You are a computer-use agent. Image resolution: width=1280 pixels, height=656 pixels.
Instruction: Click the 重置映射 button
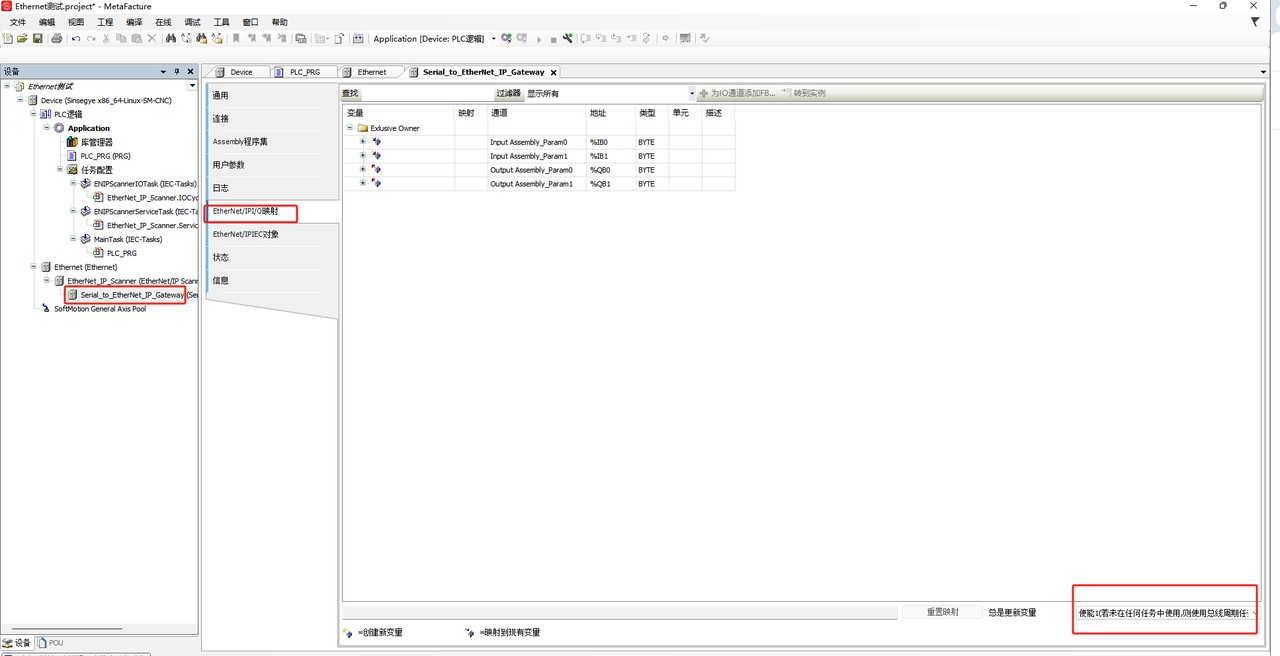click(942, 612)
